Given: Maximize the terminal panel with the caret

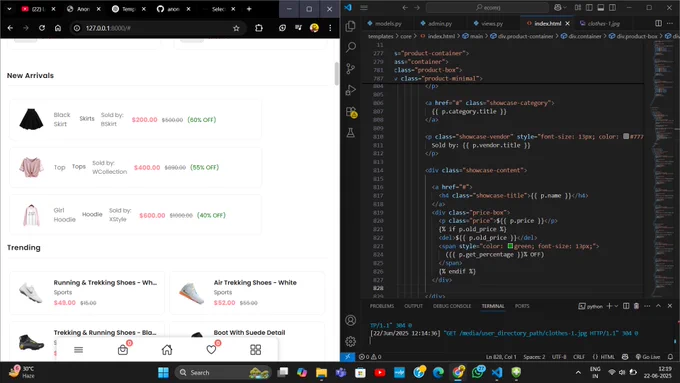Looking at the screenshot, I should point(658,306).
